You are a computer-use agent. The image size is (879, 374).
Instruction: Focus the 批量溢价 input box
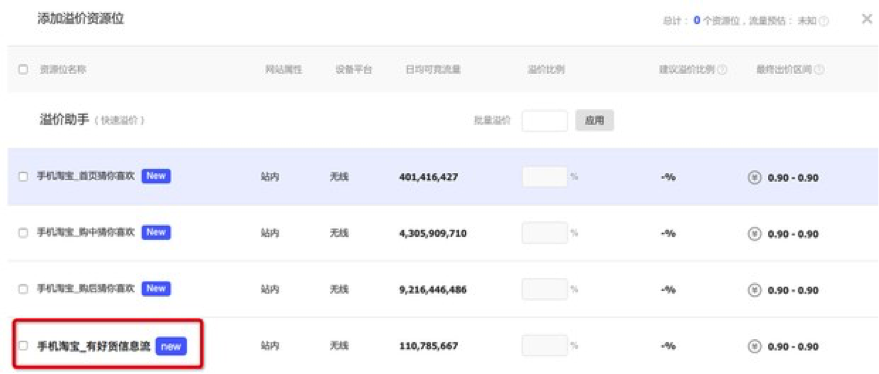tap(545, 121)
